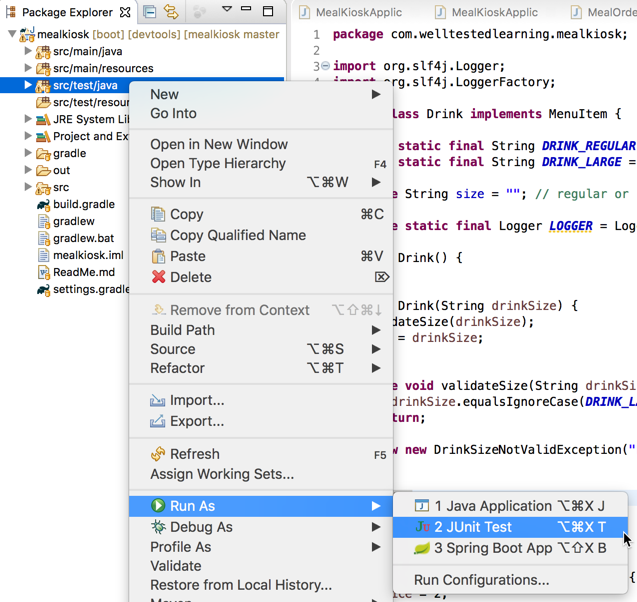The image size is (637, 602).
Task: Open Refactor submenu
Action: pyautogui.click(x=261, y=368)
